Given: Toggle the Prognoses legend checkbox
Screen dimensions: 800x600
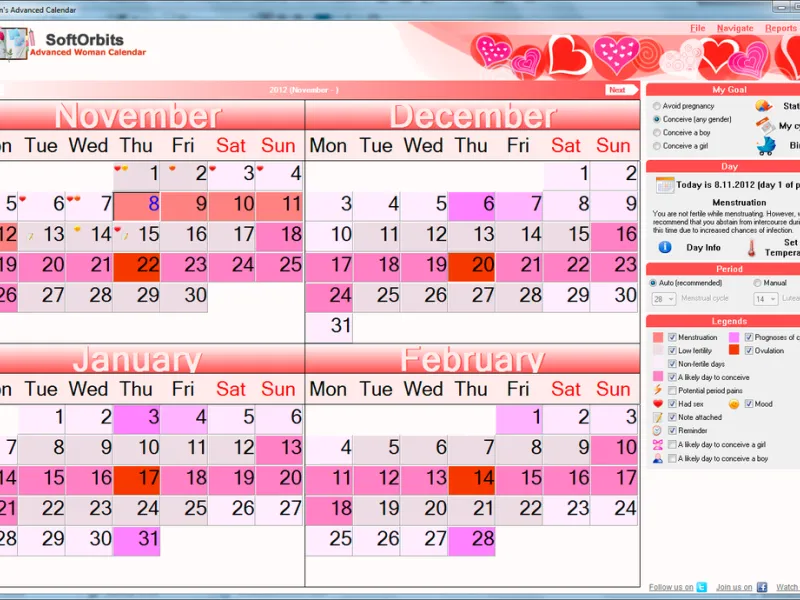Looking at the screenshot, I should click(748, 337).
